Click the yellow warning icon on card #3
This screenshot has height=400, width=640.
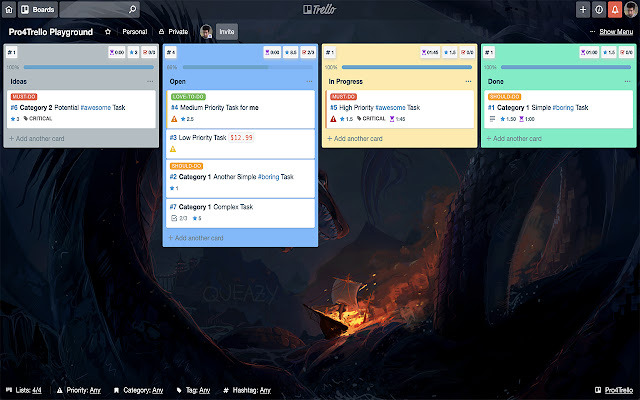173,149
